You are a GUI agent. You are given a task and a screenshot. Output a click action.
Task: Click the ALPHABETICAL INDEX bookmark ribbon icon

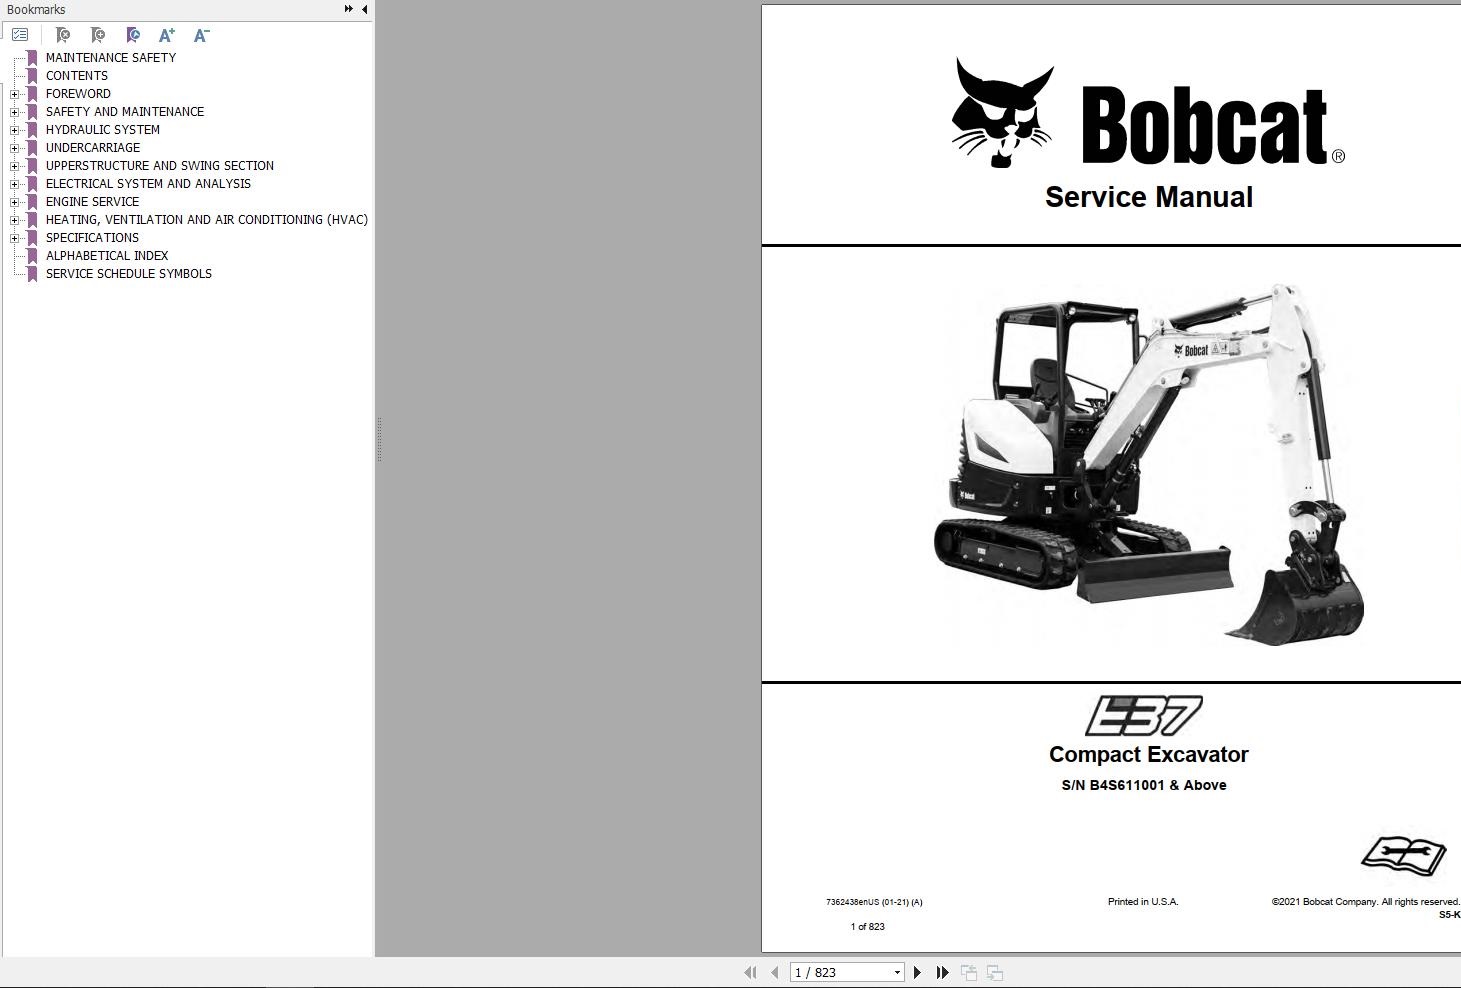coord(32,256)
